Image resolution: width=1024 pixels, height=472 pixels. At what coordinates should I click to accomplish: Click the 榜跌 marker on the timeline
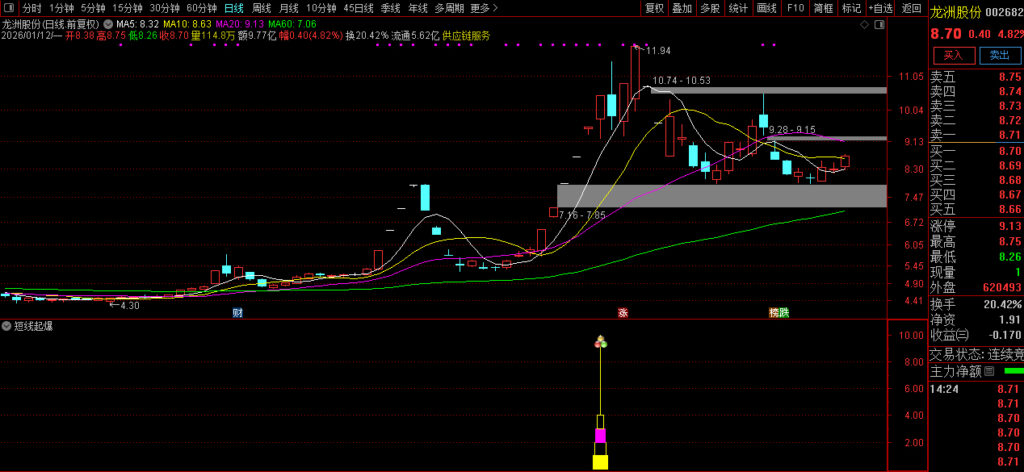(778, 313)
